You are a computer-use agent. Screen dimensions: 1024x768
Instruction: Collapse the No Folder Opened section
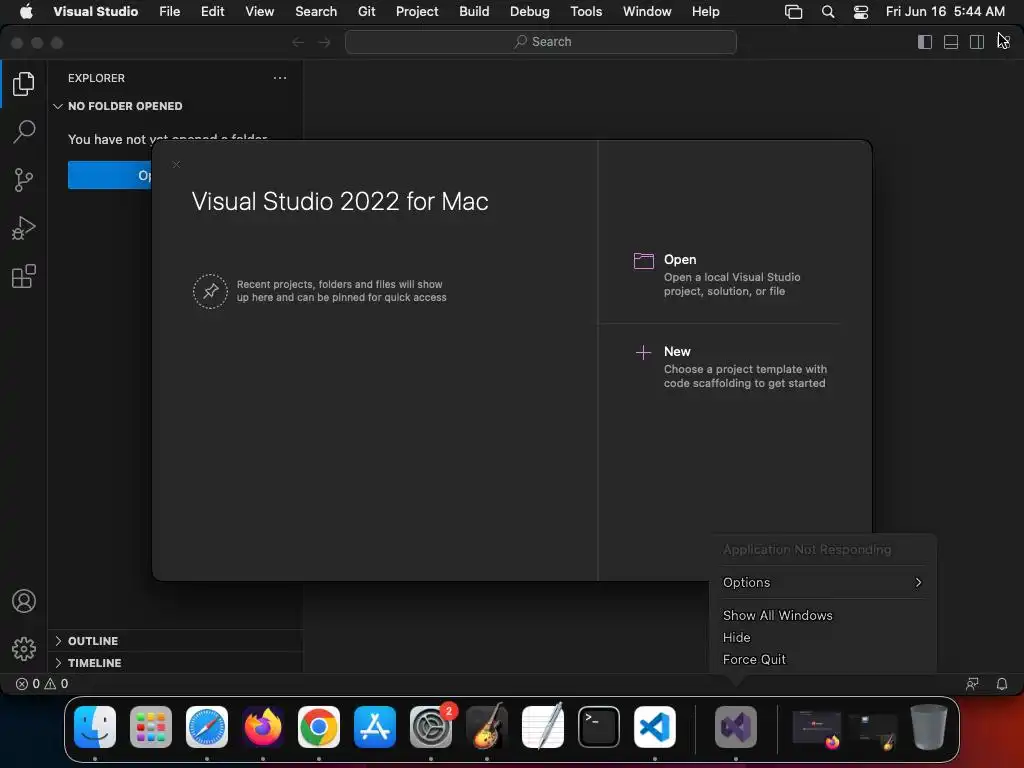[x=57, y=106]
